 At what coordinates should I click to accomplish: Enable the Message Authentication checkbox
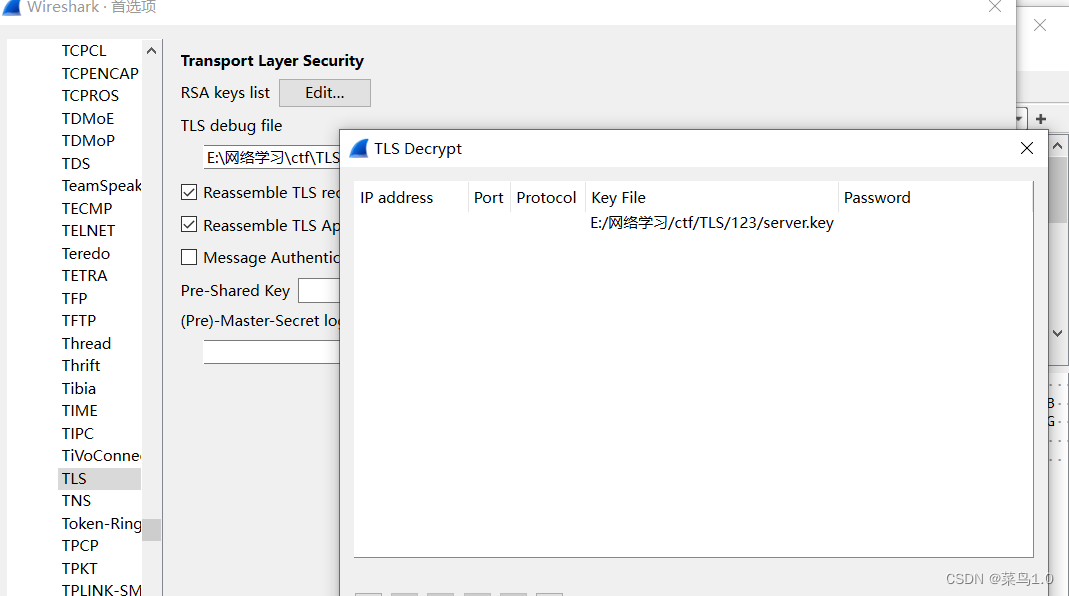(189, 257)
